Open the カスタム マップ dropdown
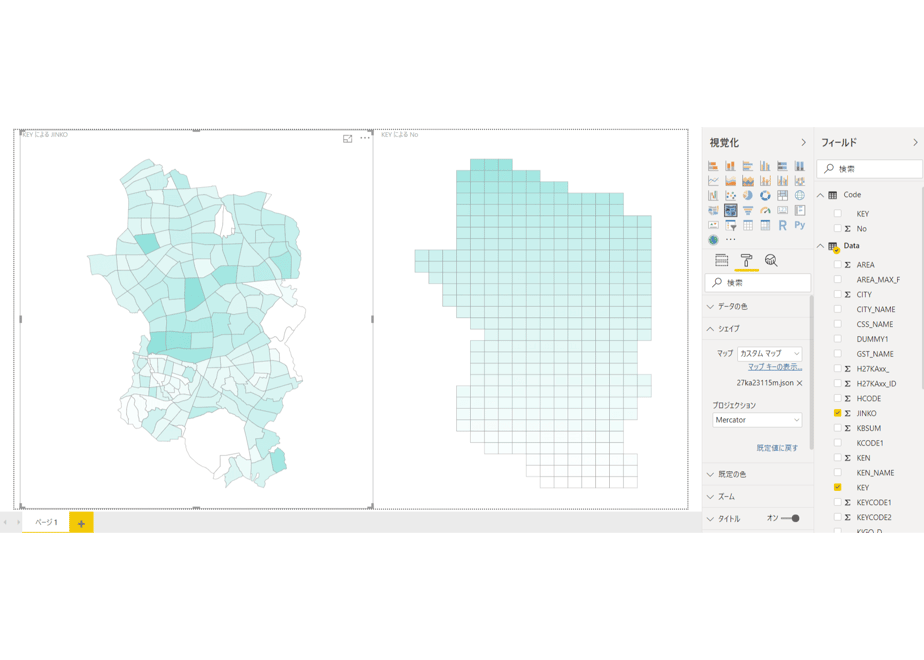Screen dimensions: 924x660 pyautogui.click(x=770, y=354)
